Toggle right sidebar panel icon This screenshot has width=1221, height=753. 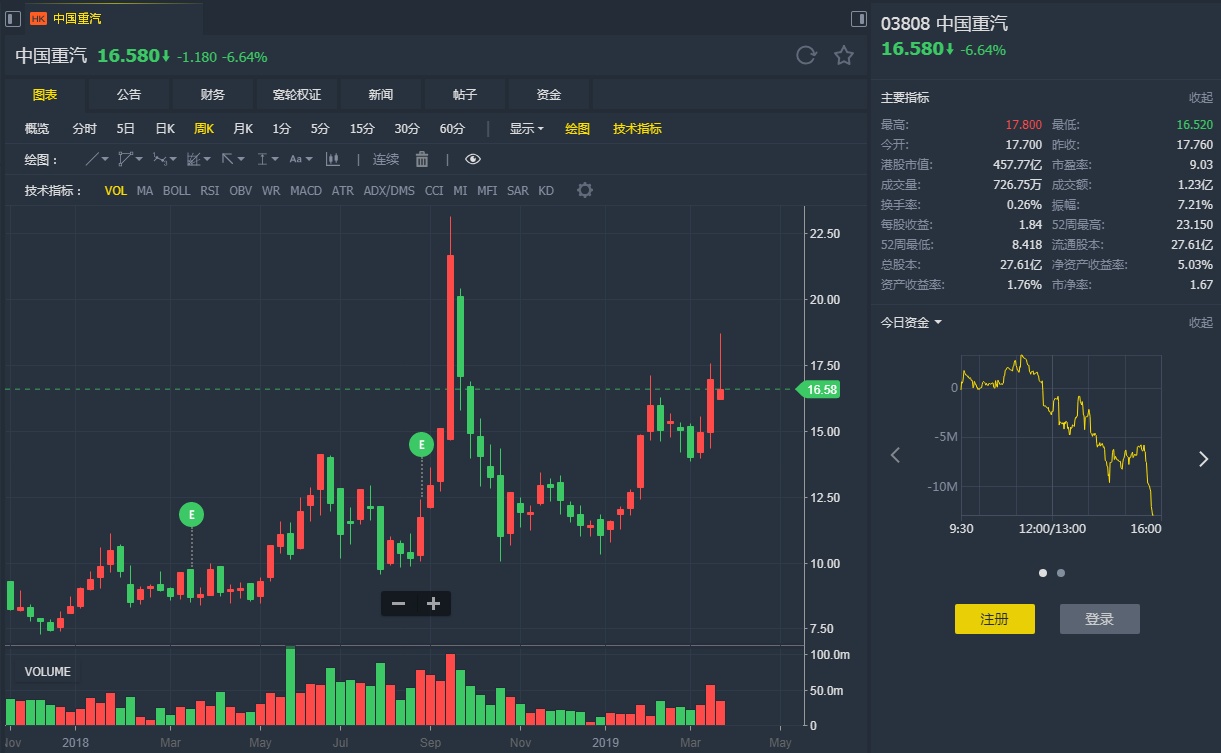pyautogui.click(x=858, y=18)
